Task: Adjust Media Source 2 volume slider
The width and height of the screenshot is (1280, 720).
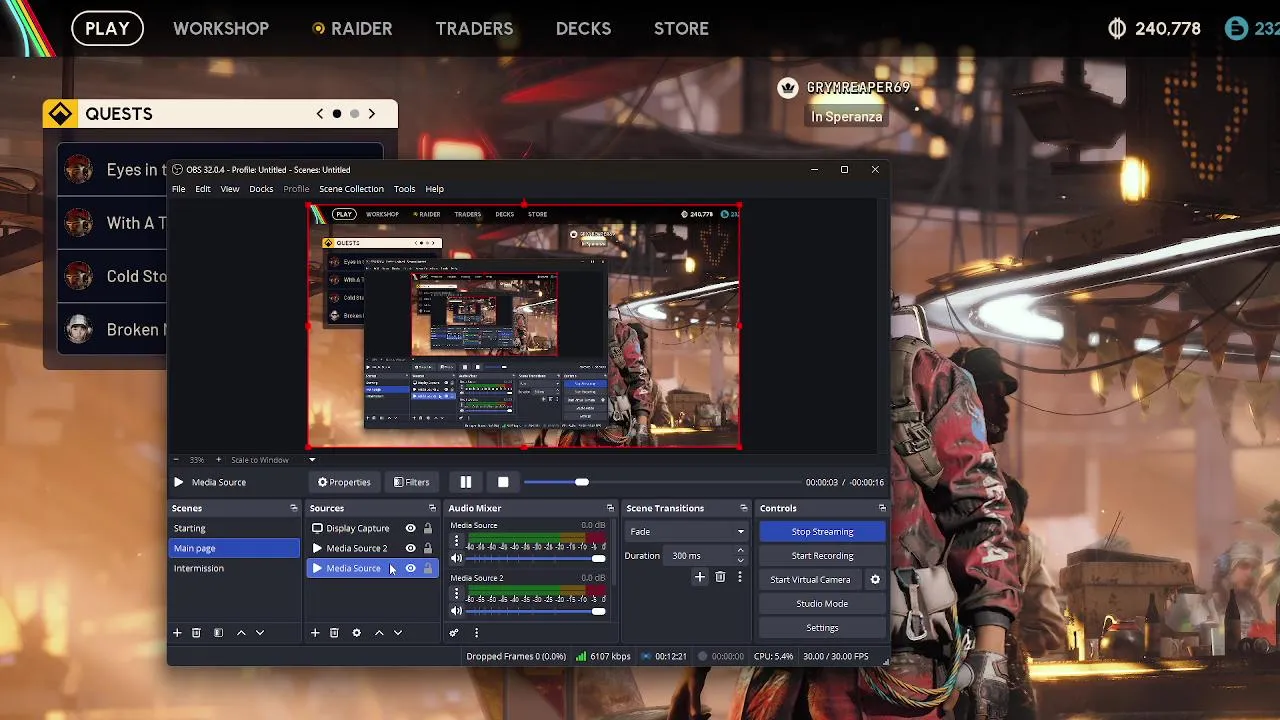Action: 537,611
